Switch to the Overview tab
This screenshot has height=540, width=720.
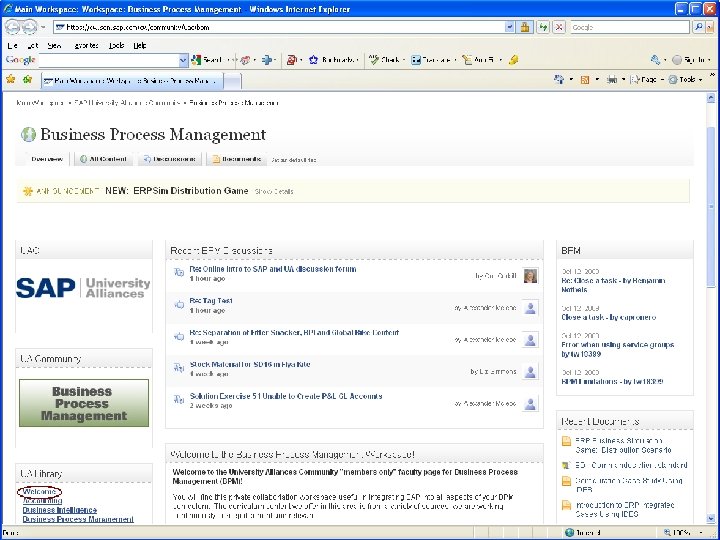tap(47, 159)
